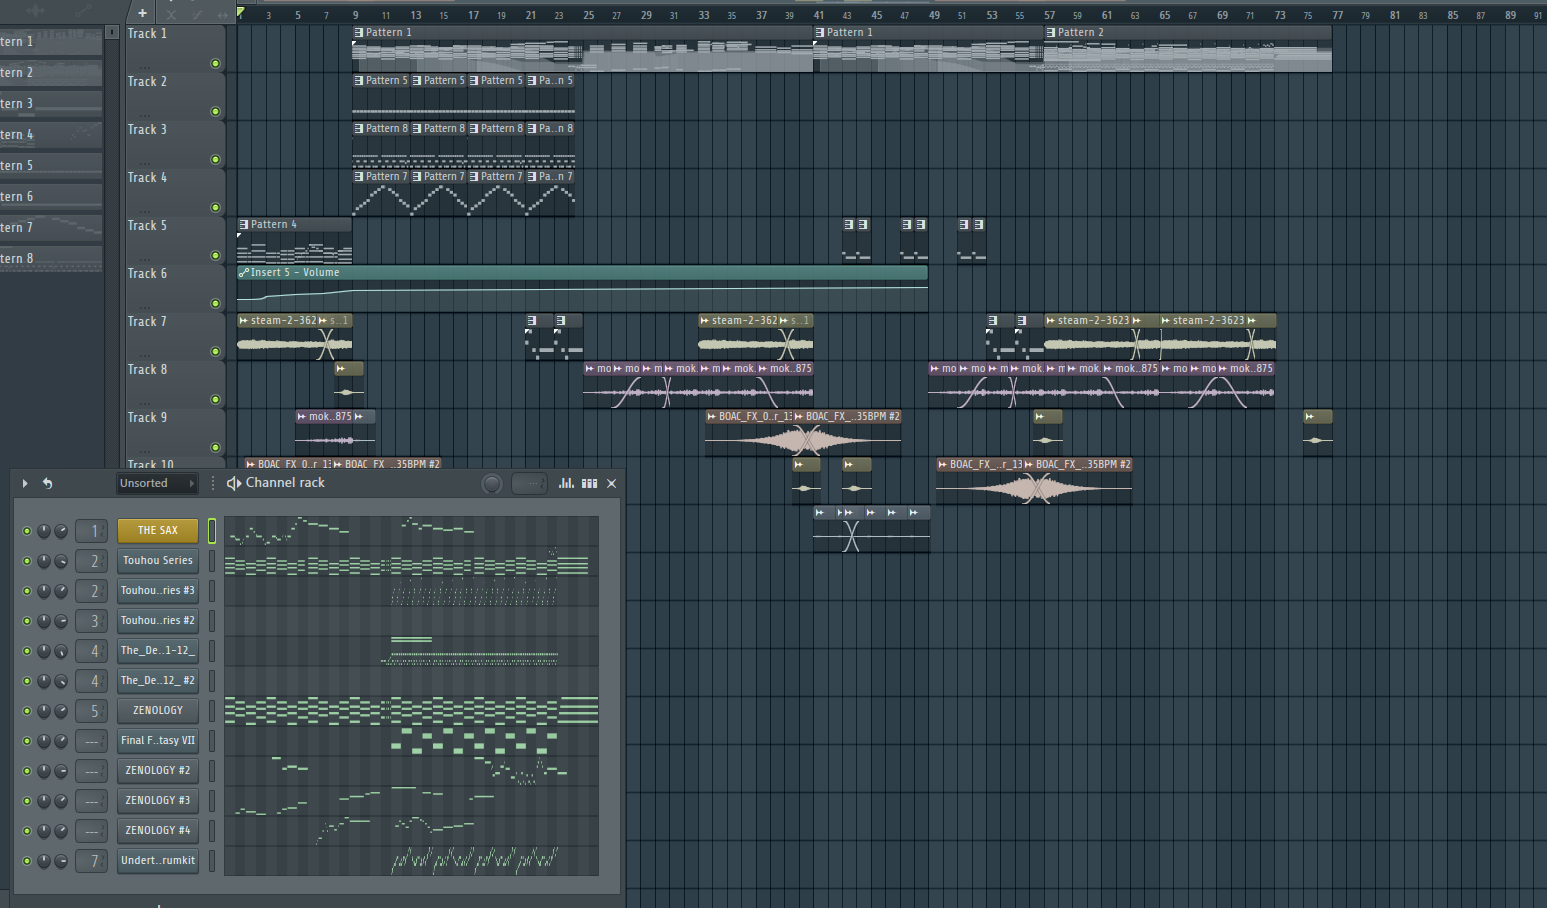Select the ZENOLOGY channel button
The image size is (1547, 908).
(158, 711)
